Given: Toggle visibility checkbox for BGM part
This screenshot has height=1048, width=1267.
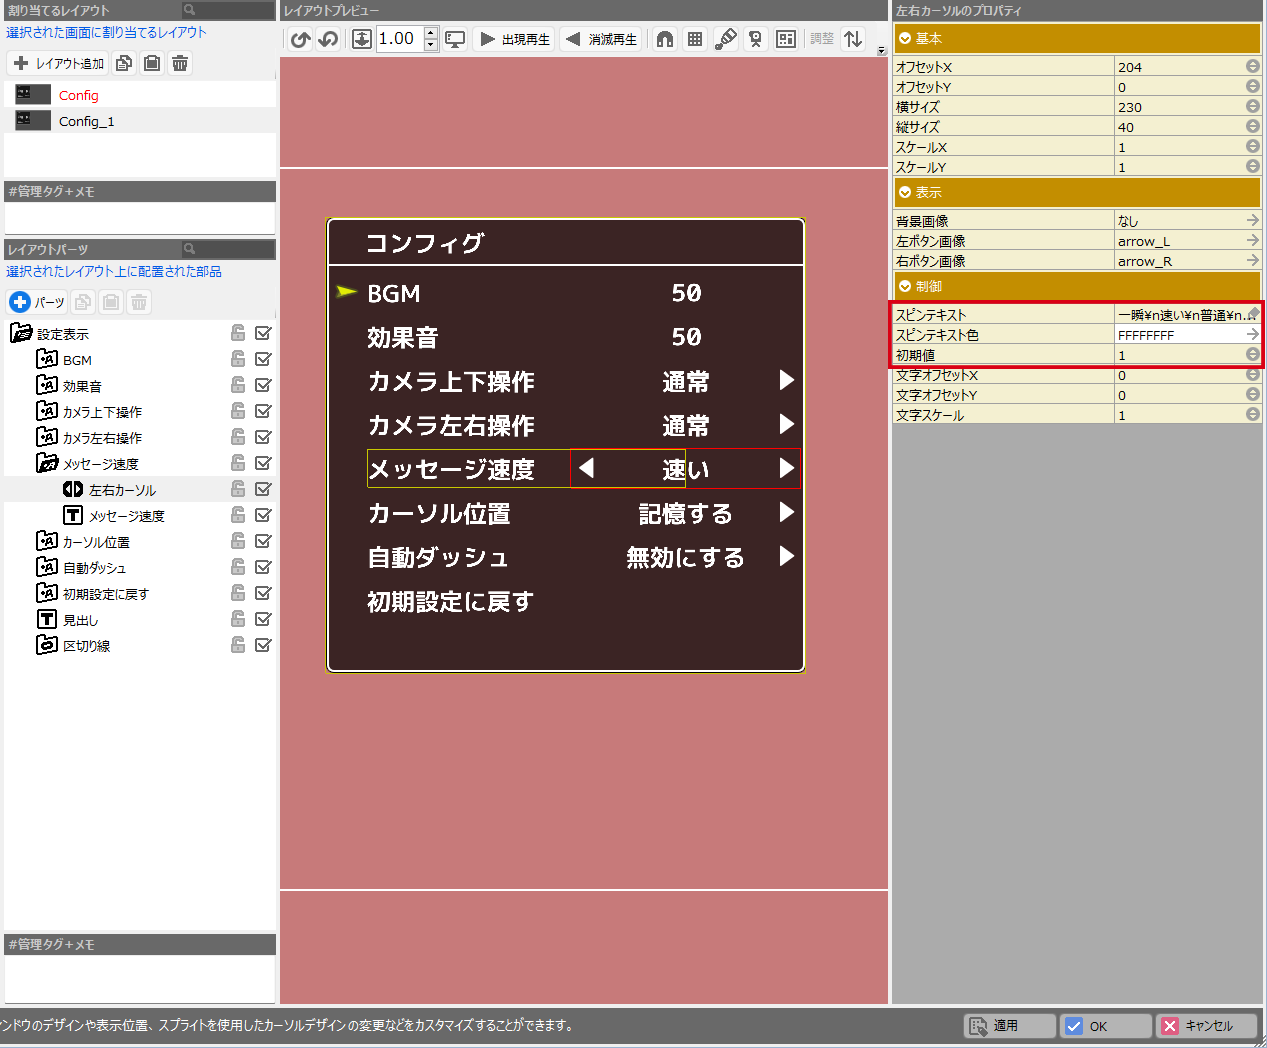Looking at the screenshot, I should (263, 359).
